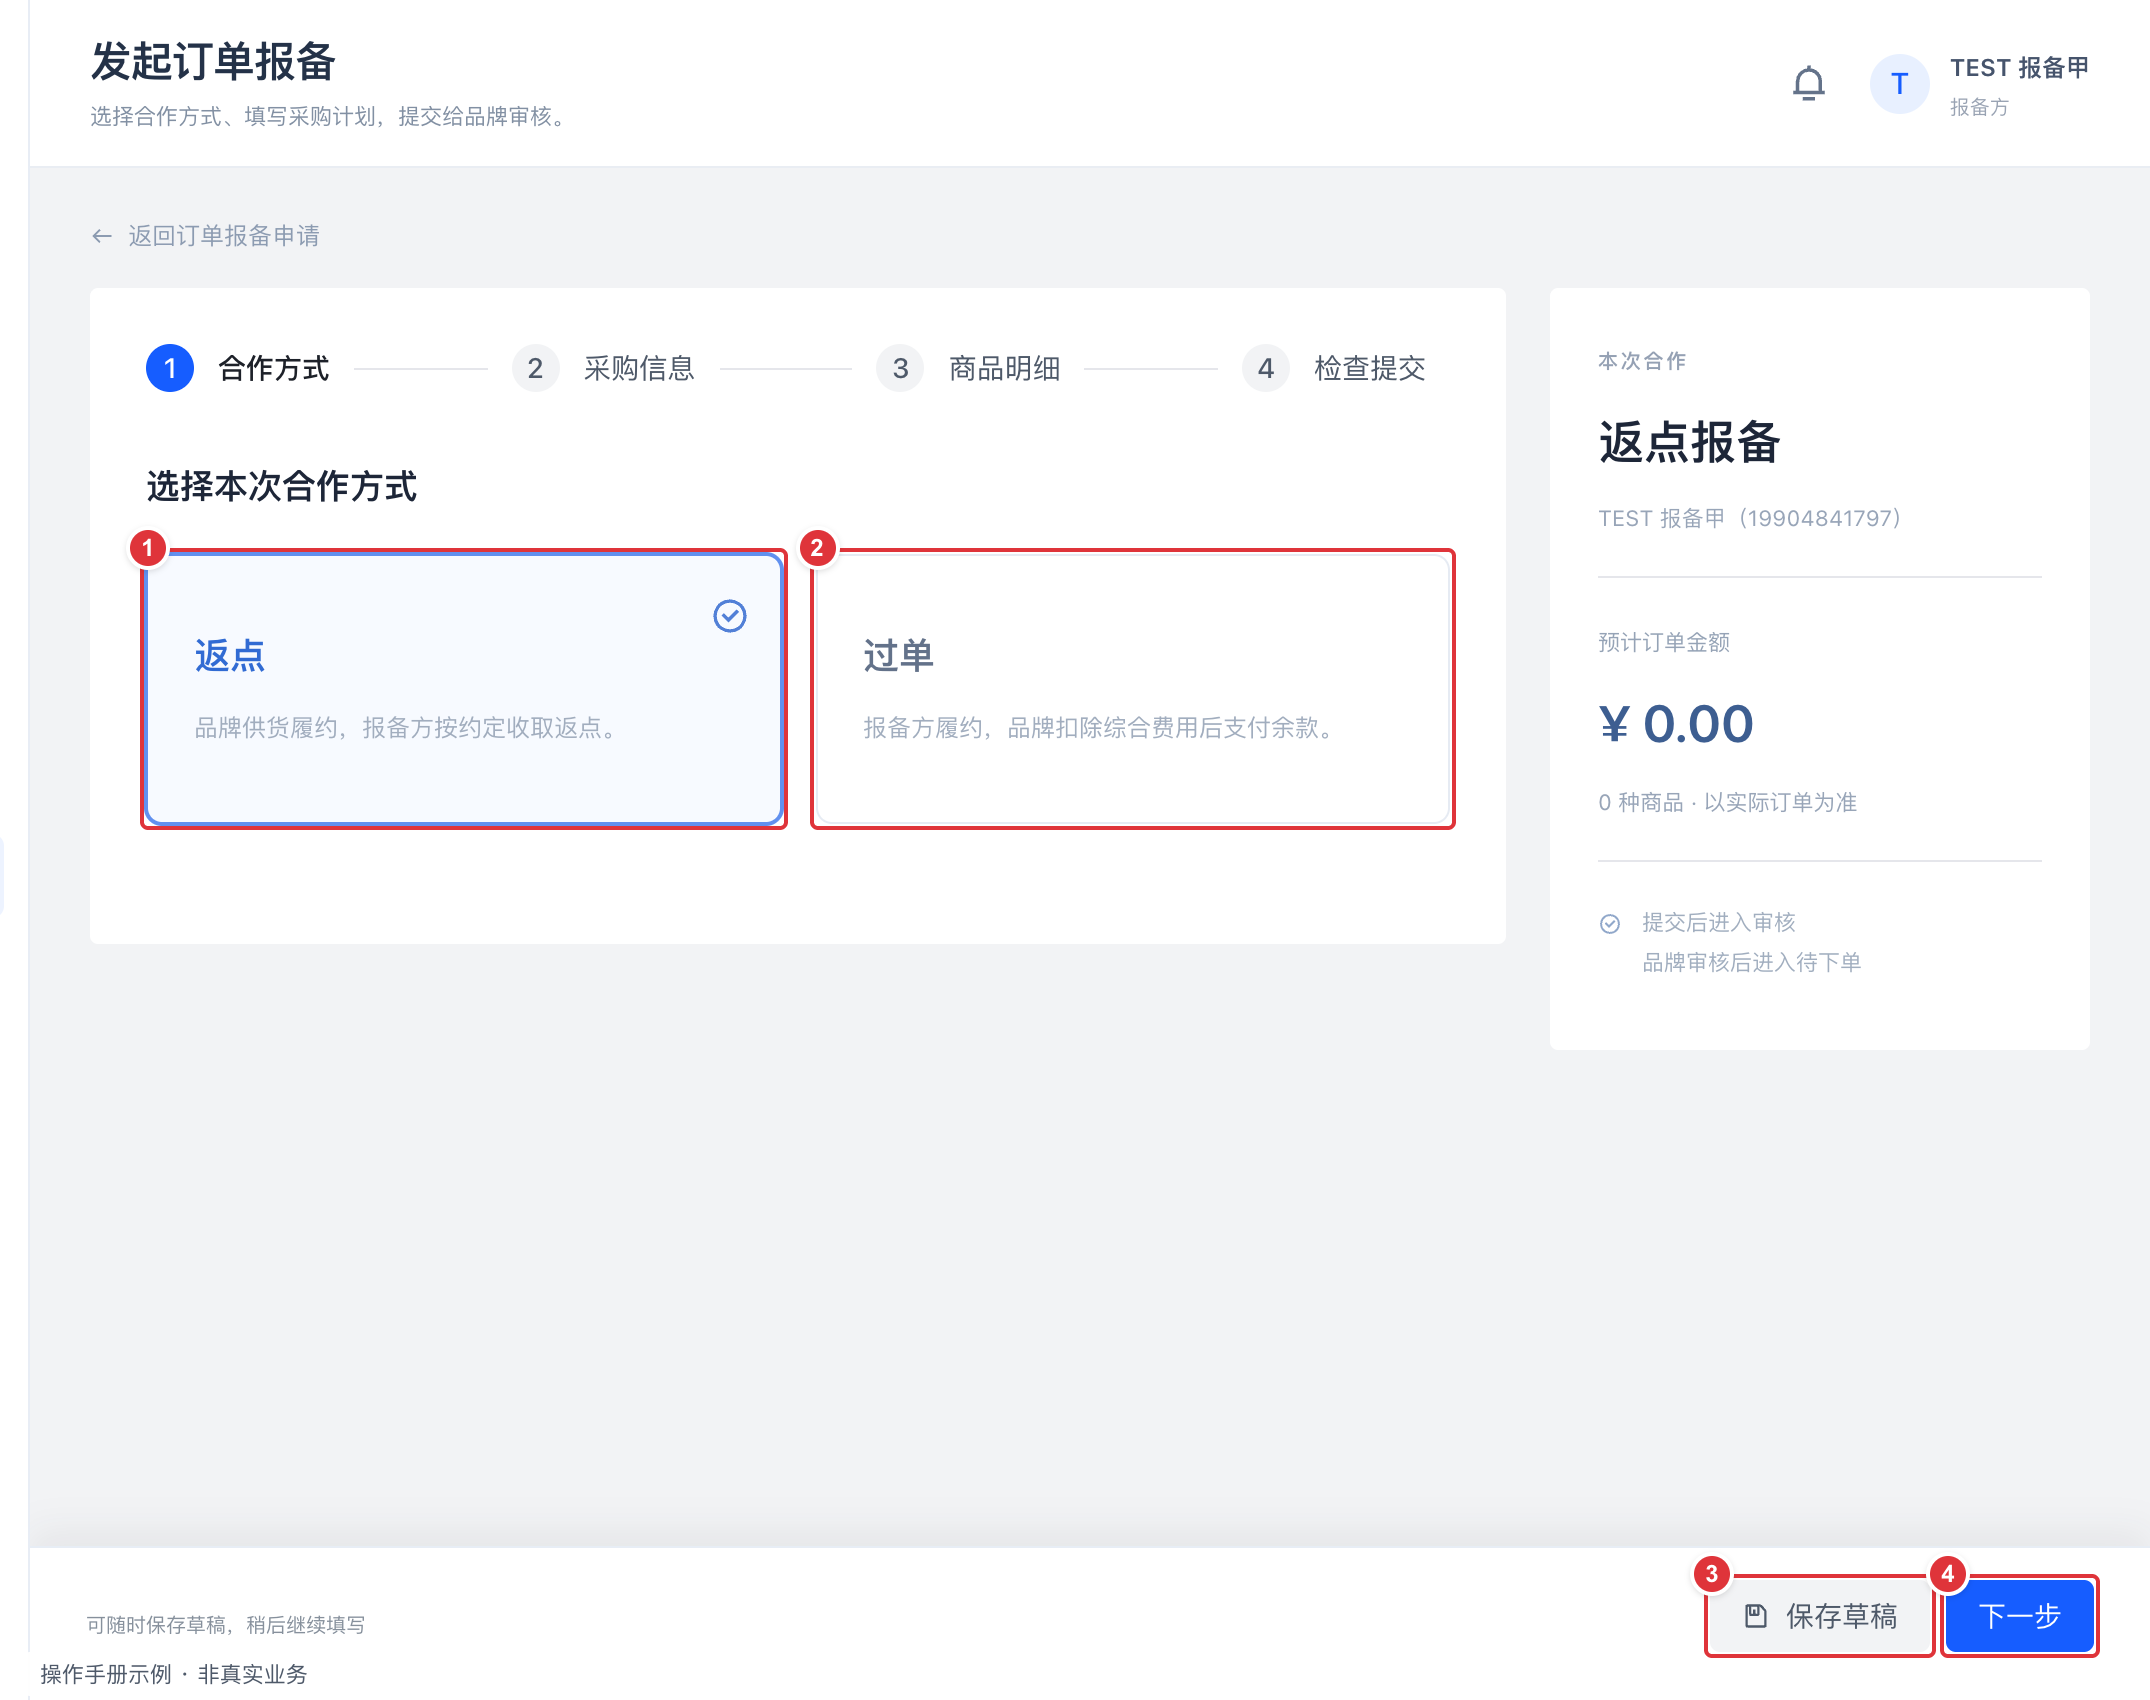Click the TEST 报备甲（19904841797）text
2150x1700 pixels.
[1750, 518]
